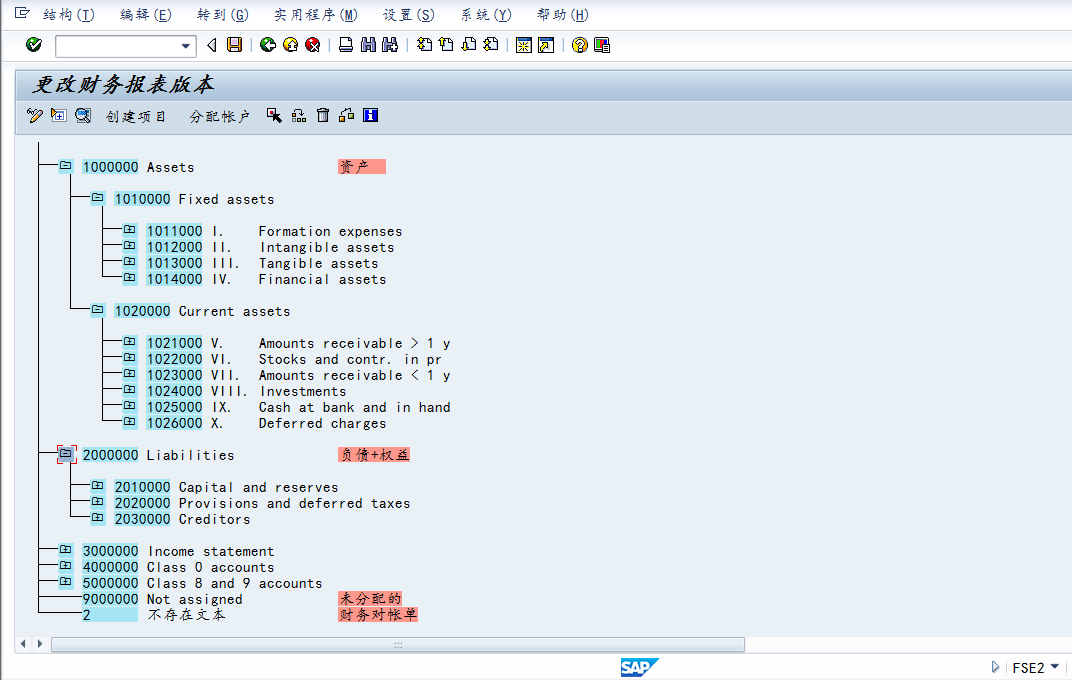The width and height of the screenshot is (1072, 680).
Task: Click the 分配帐户 button
Action: [219, 116]
